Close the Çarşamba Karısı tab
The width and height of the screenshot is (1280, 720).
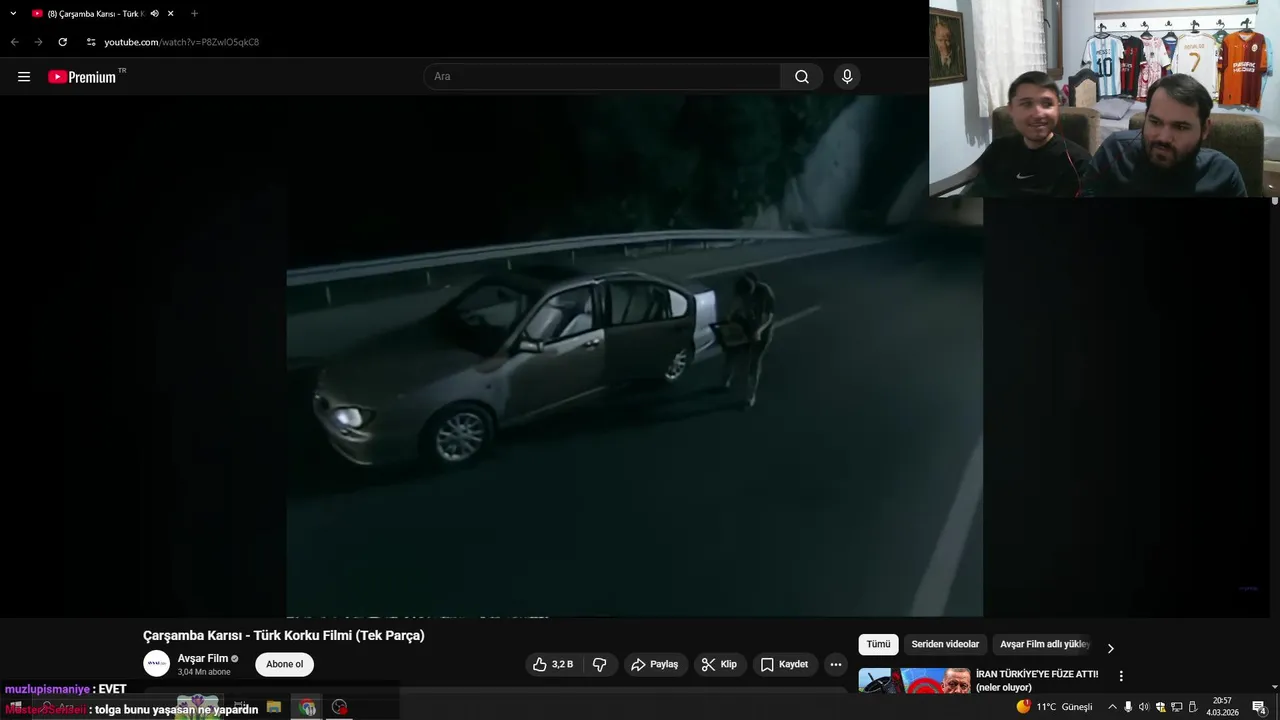170,14
